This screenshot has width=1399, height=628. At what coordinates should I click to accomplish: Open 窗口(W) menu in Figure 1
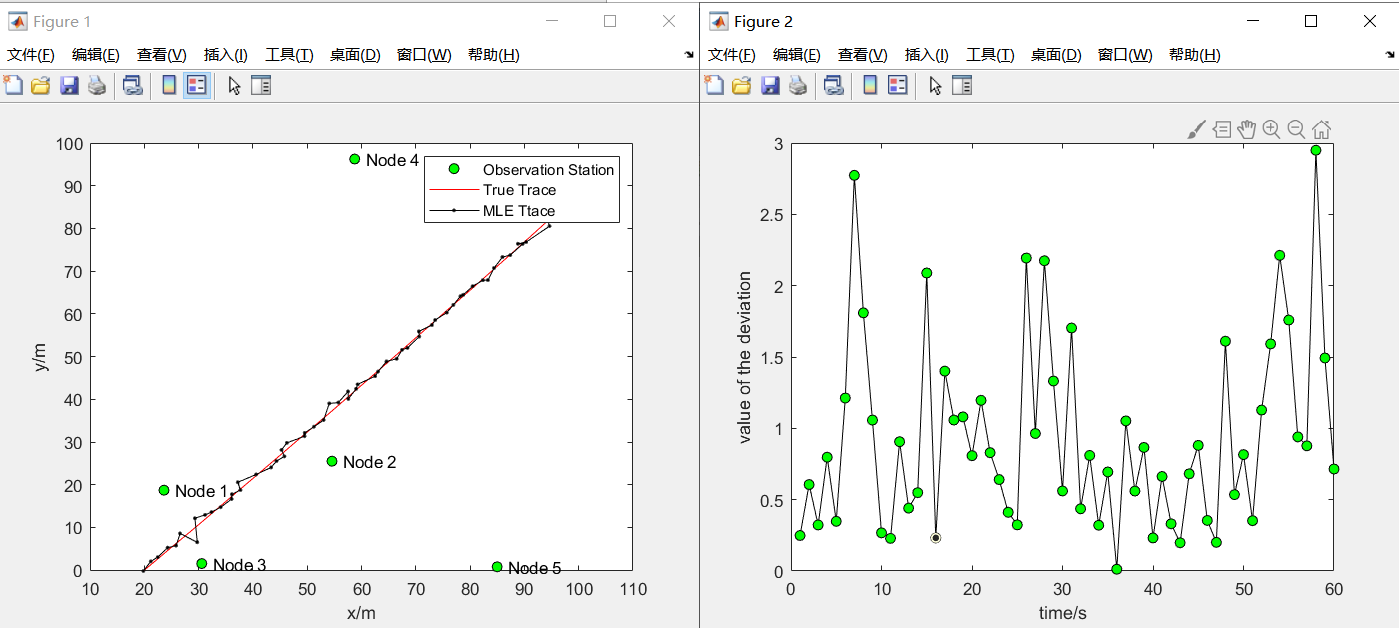pos(424,55)
